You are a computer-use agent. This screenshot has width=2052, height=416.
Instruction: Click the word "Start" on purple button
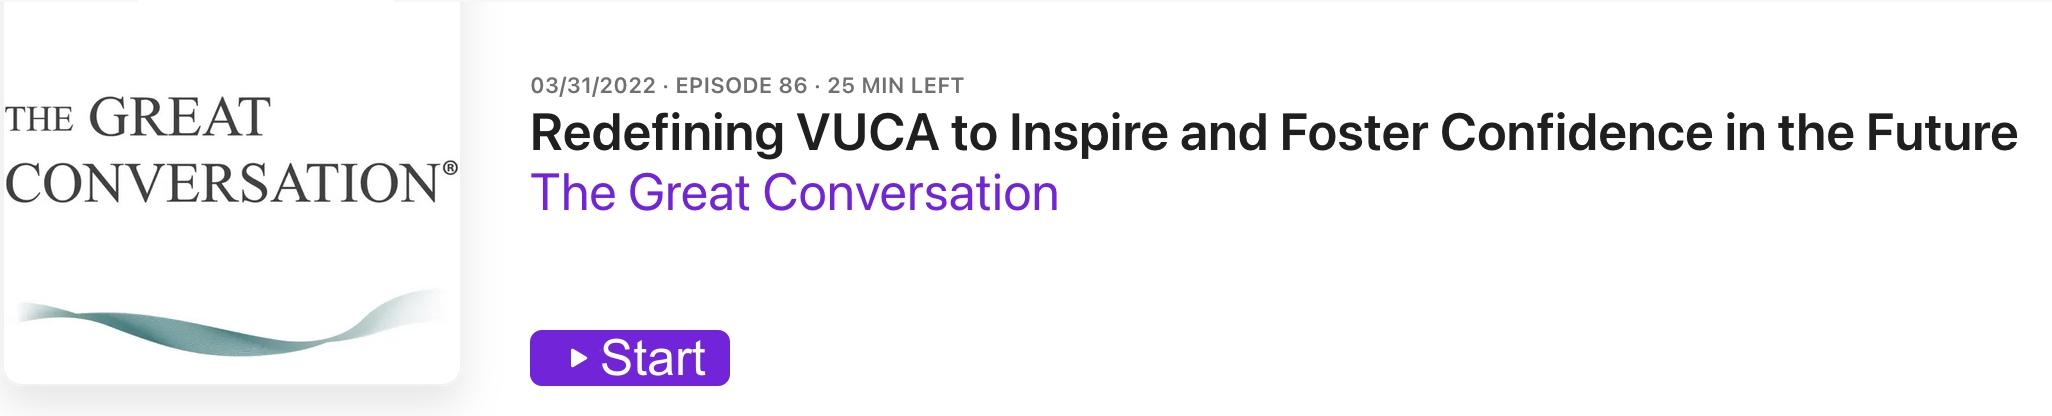click(x=653, y=358)
